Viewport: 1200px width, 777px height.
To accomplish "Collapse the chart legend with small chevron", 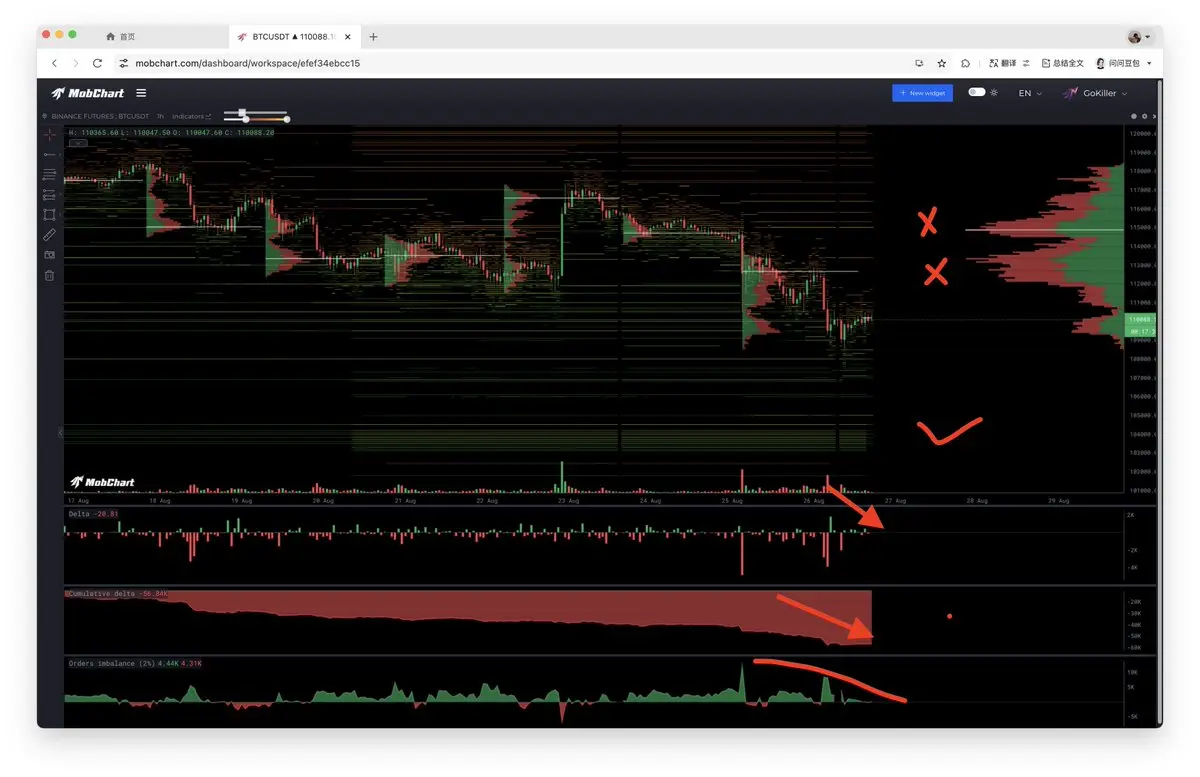I will click(78, 143).
